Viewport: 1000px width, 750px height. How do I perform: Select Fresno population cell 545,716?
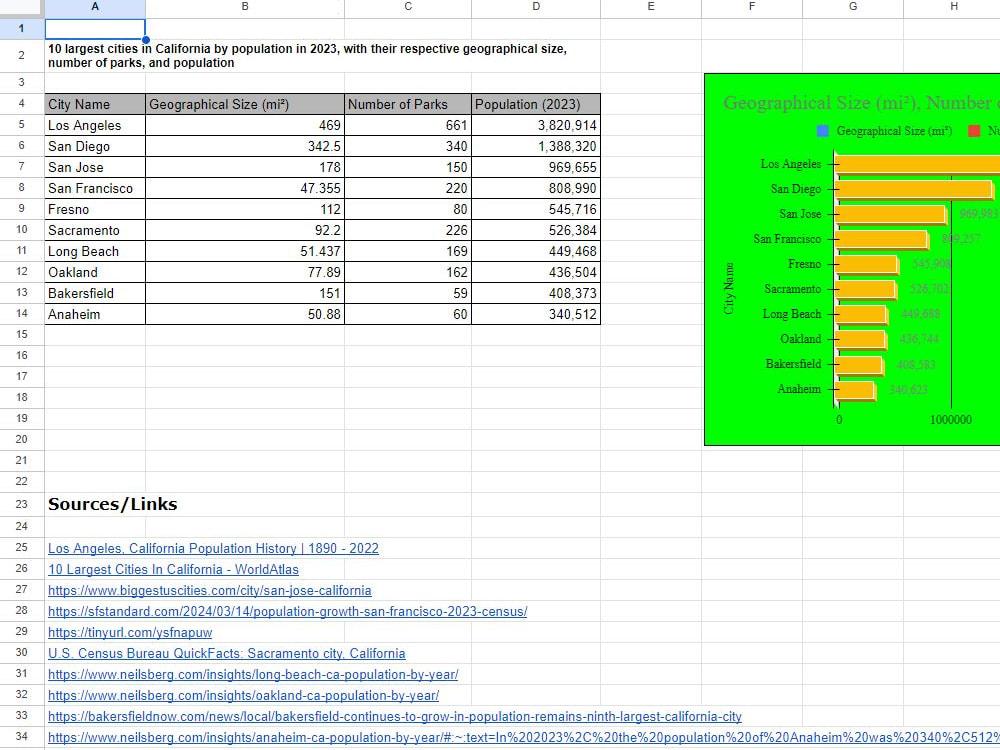[x=536, y=210]
